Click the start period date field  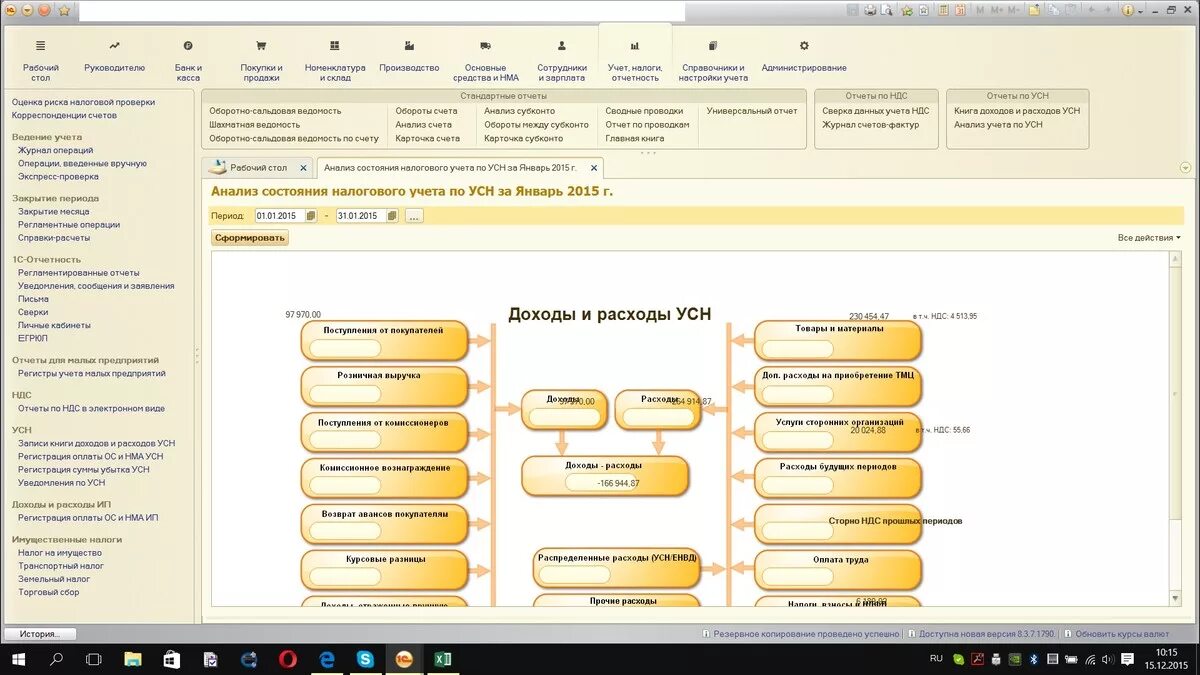tap(280, 216)
